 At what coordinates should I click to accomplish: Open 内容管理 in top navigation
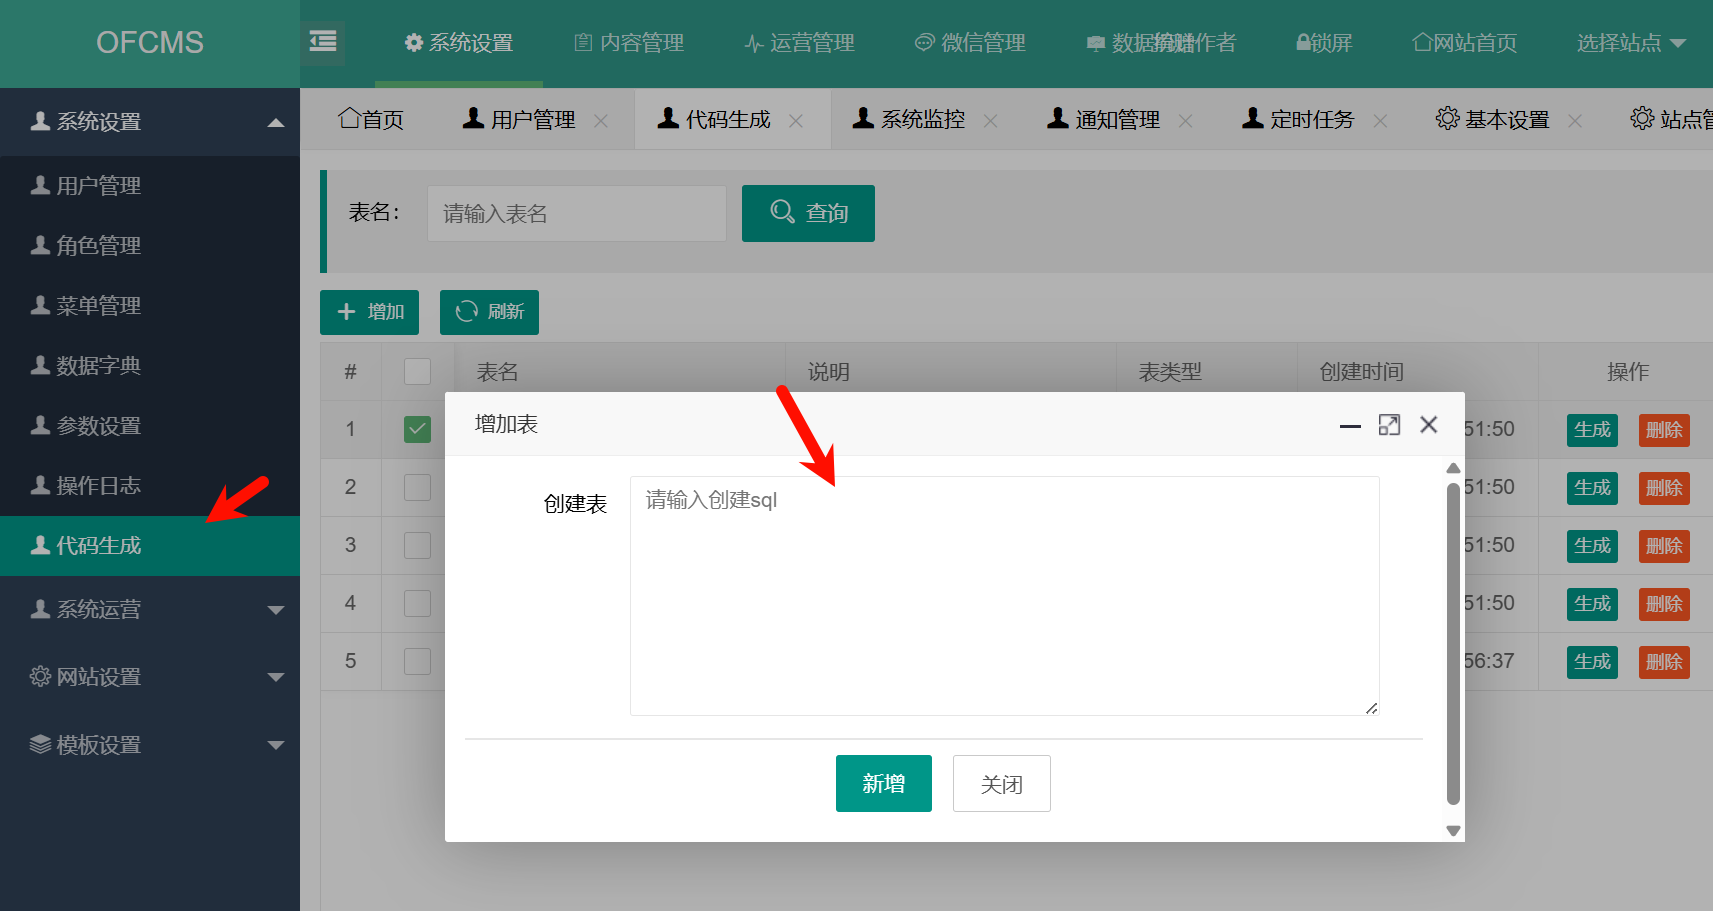(x=629, y=43)
